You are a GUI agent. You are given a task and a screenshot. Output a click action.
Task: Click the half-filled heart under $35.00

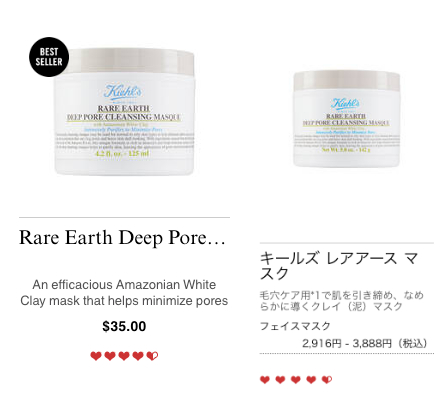(152, 356)
